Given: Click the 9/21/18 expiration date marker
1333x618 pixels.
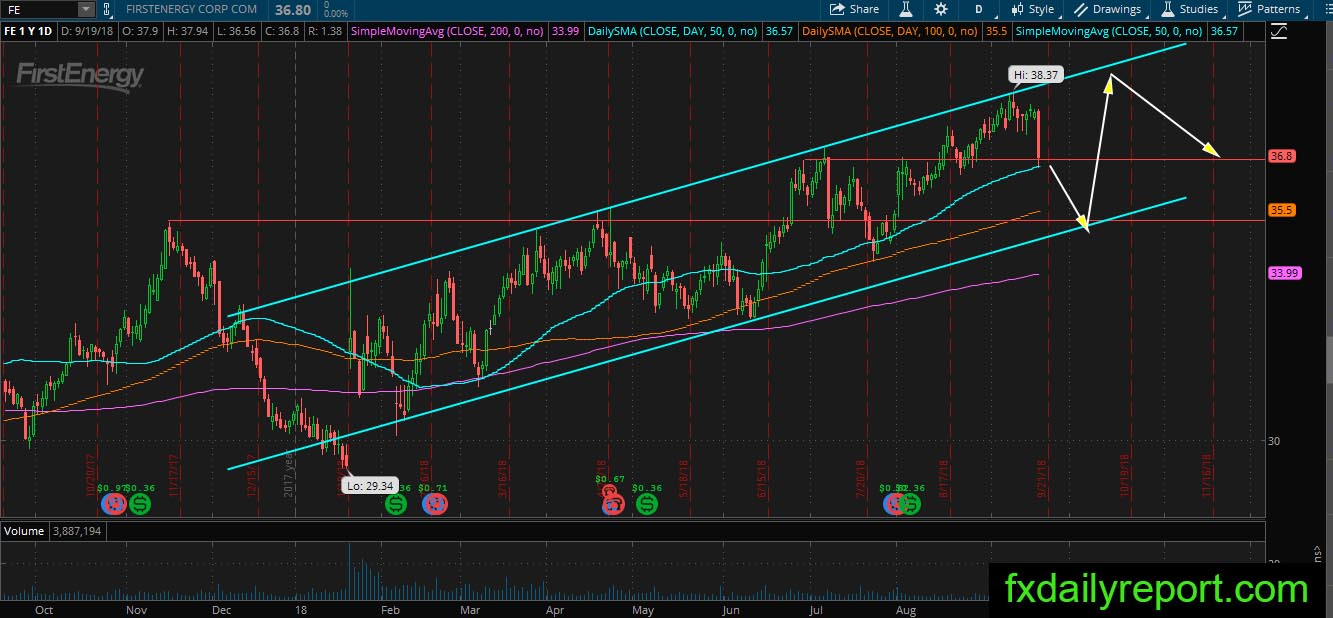Looking at the screenshot, I should click(x=1042, y=477).
